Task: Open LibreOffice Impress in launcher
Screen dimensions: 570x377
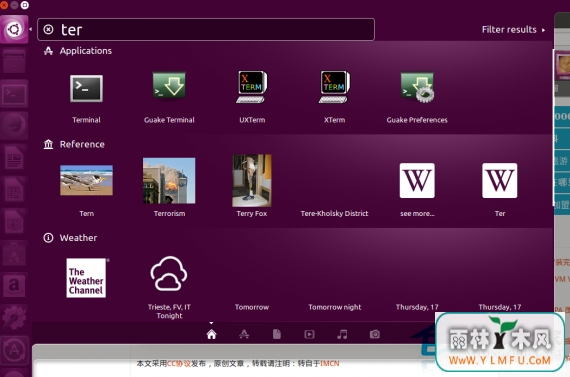Action: click(x=14, y=221)
